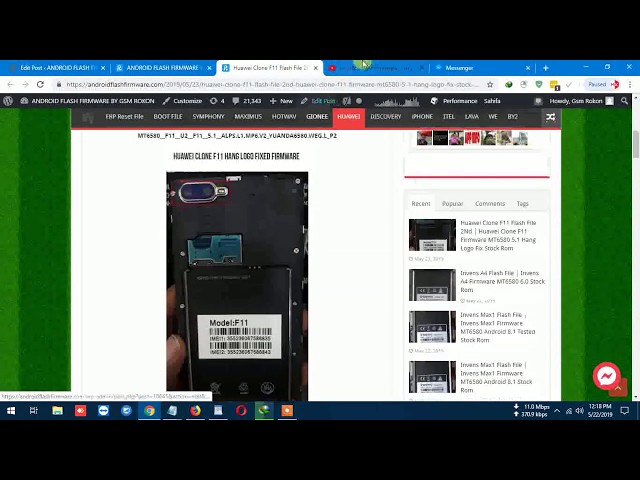The image size is (640, 480).
Task: Open Task View on the taskbar
Action: [x=34, y=411]
